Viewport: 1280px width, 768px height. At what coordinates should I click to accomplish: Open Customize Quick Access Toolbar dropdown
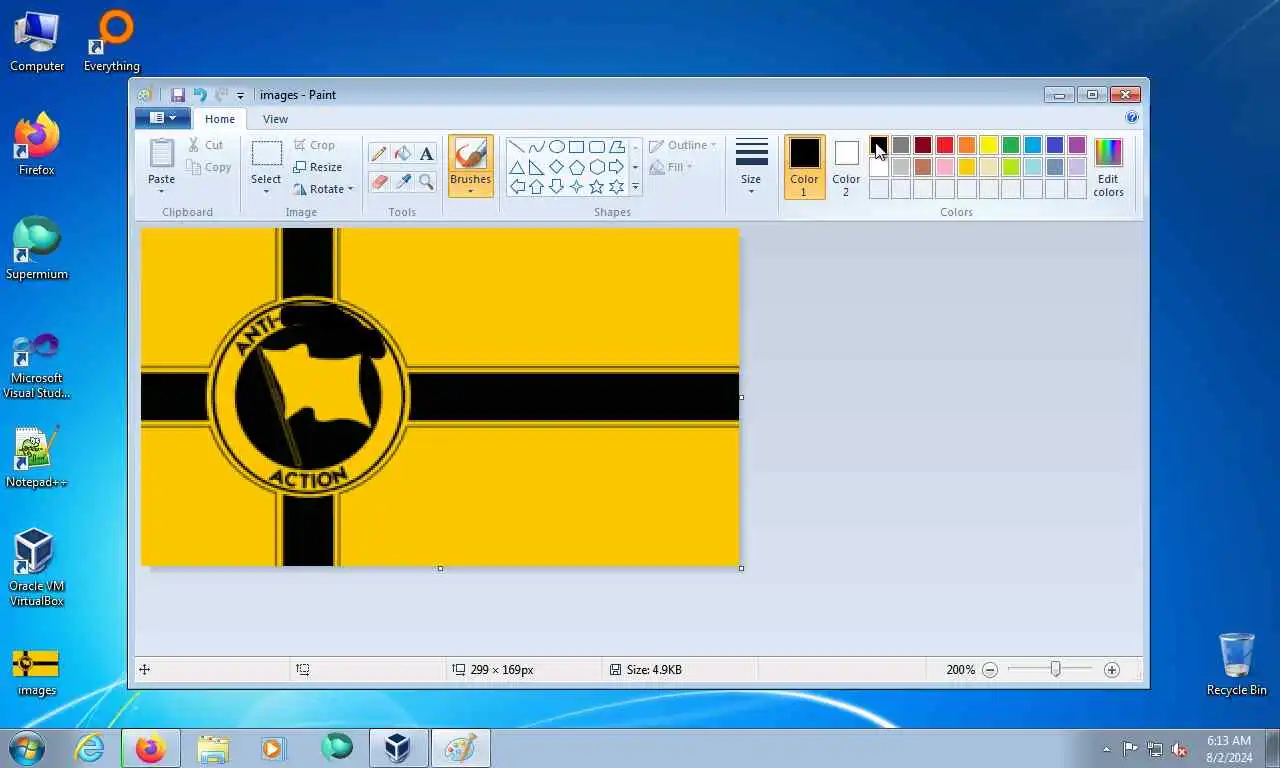click(241, 96)
